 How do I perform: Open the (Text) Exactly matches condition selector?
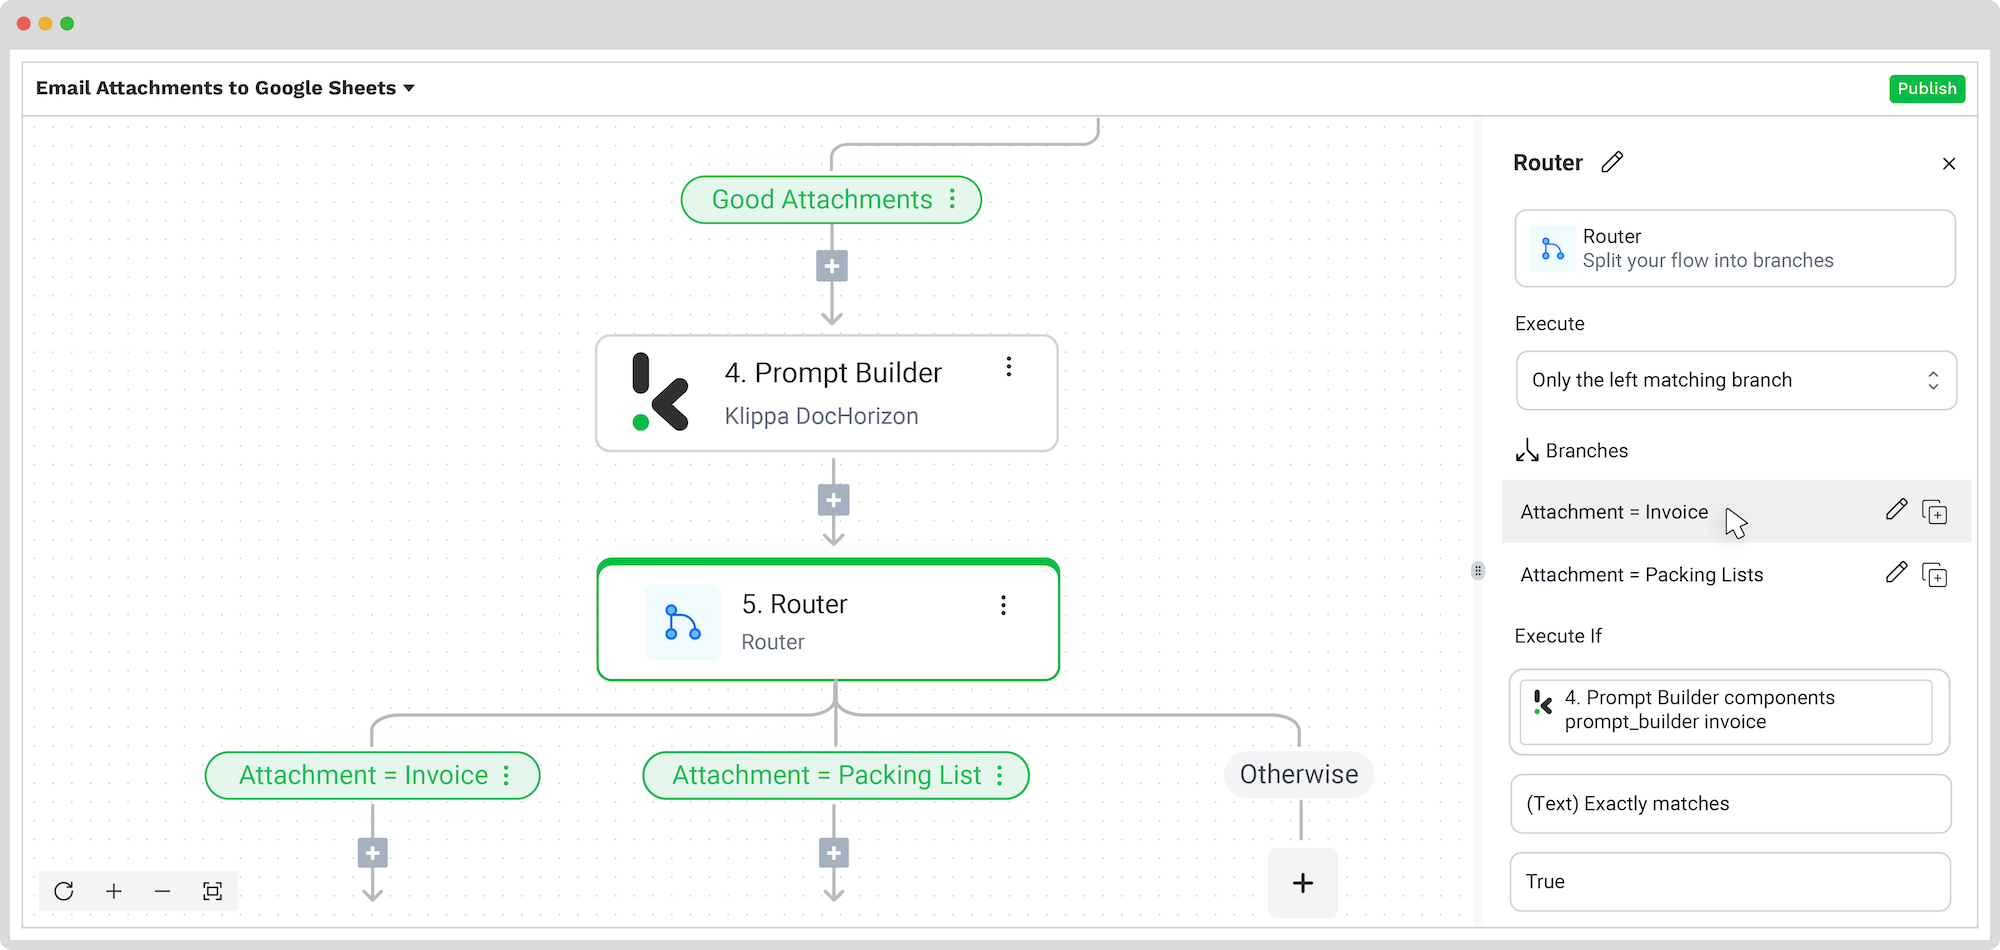coord(1730,804)
